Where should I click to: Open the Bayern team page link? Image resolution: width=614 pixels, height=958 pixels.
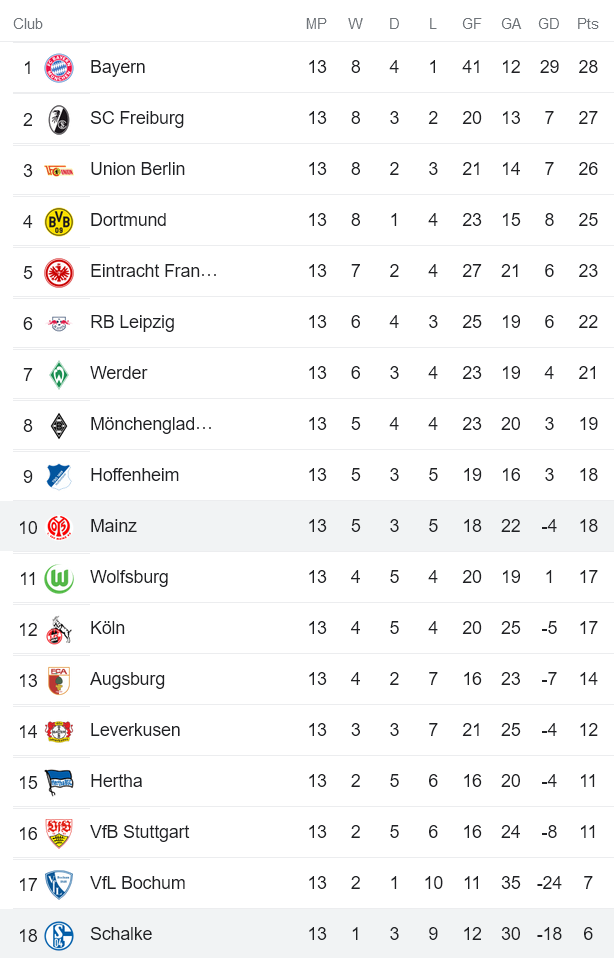(x=120, y=66)
